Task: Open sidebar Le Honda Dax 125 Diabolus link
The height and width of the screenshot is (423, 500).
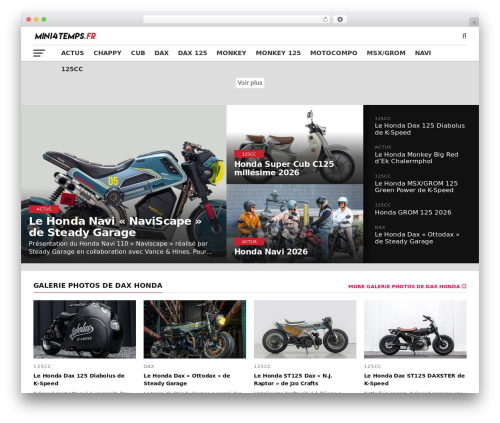Action: (420, 129)
